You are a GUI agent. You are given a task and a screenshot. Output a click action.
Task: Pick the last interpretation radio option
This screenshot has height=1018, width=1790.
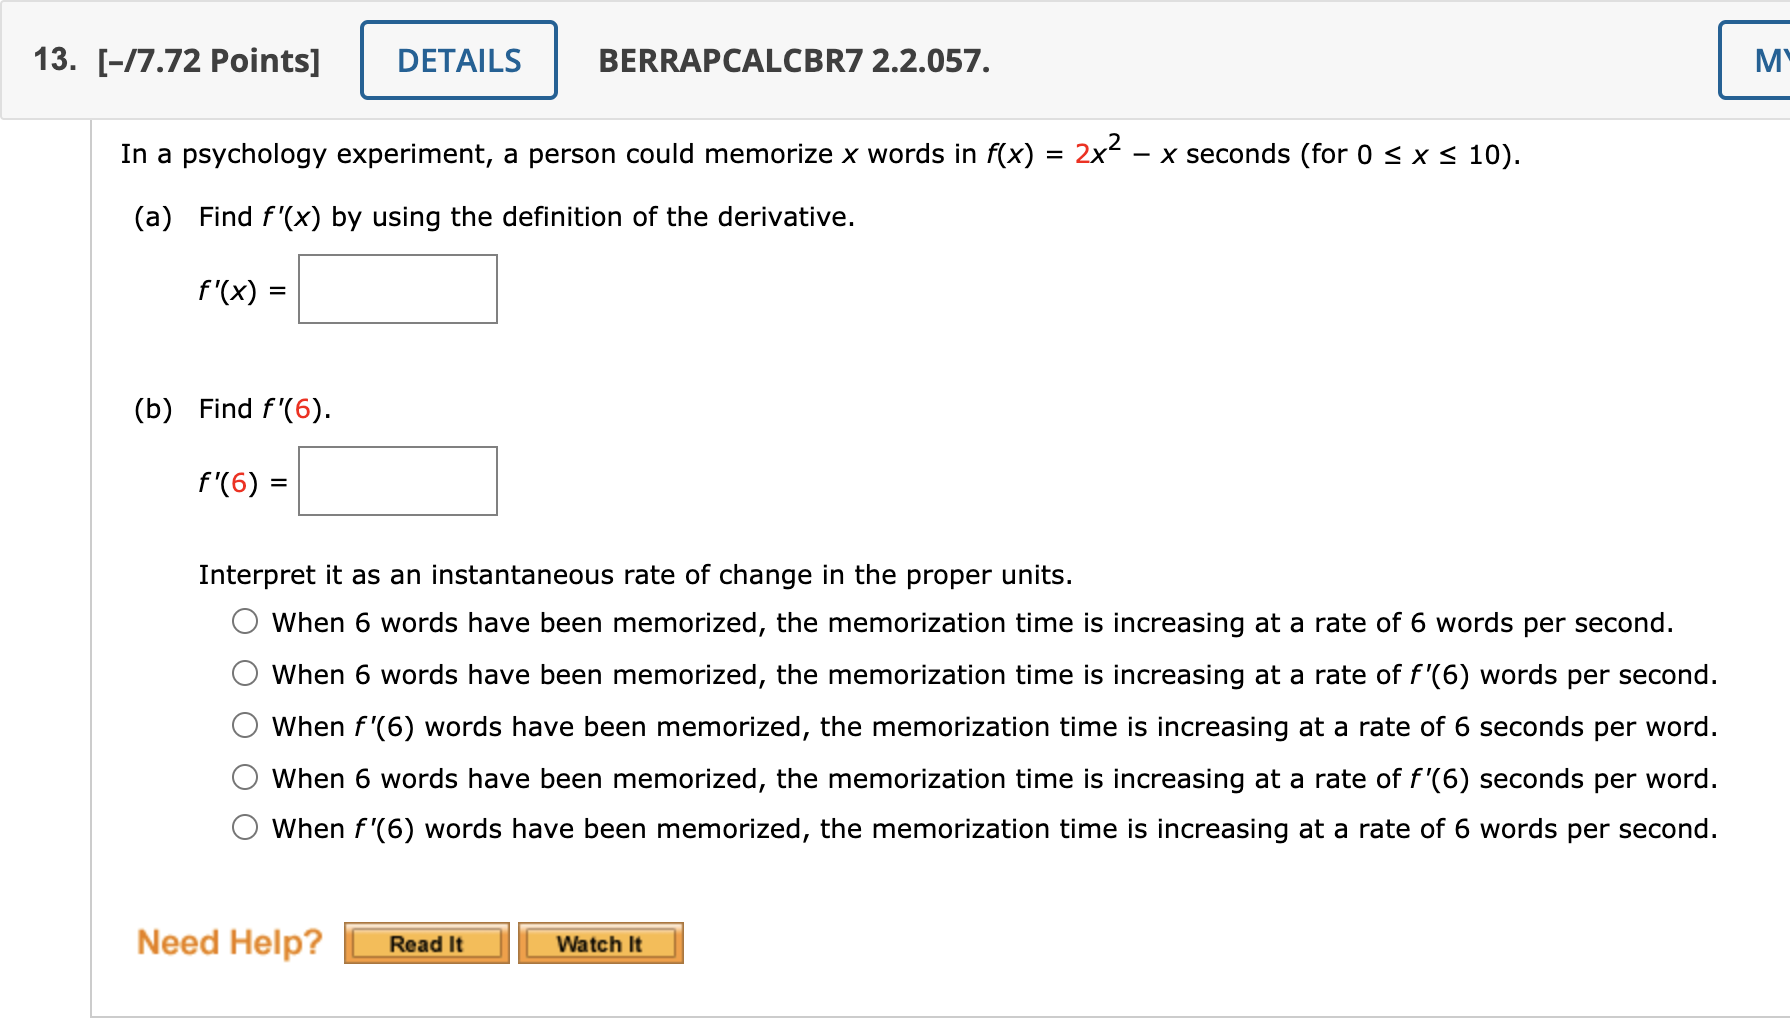[244, 827]
